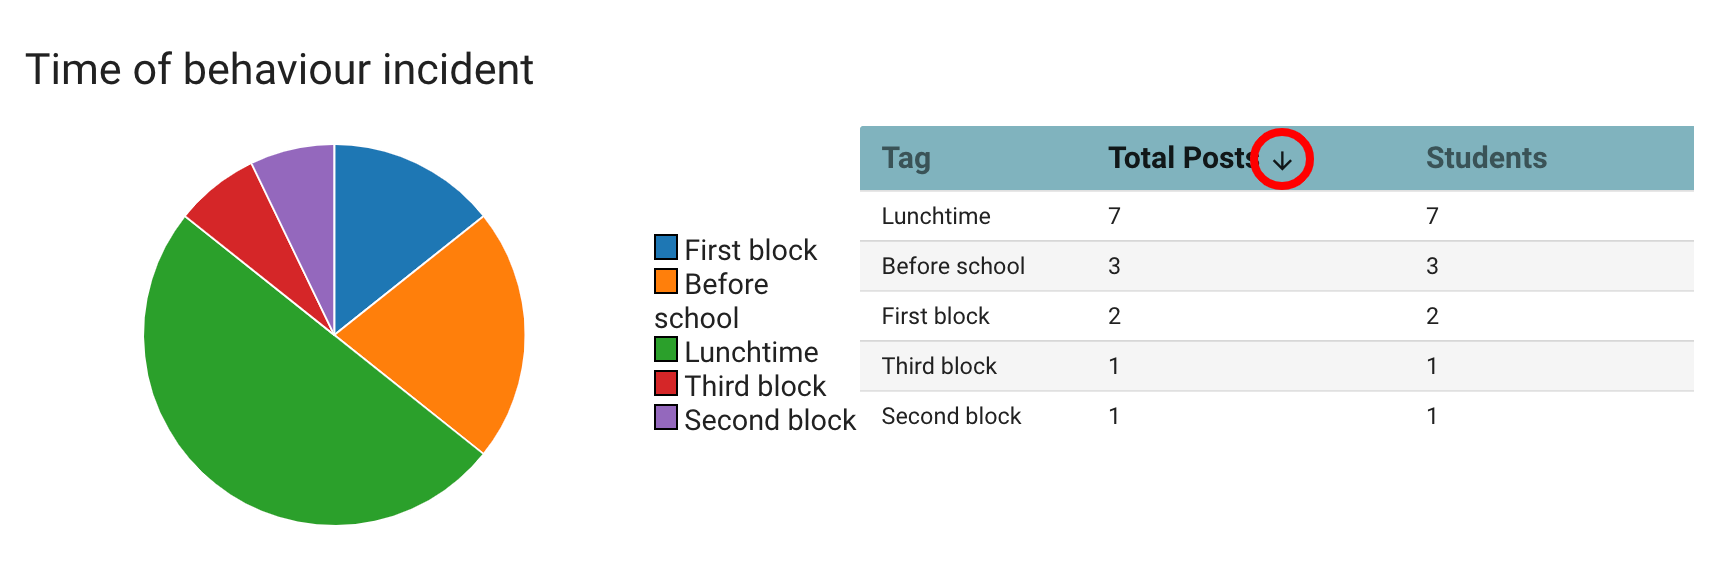Screen dimensions: 1718x568
Task: Sort by the Students column header
Action: 1486,158
